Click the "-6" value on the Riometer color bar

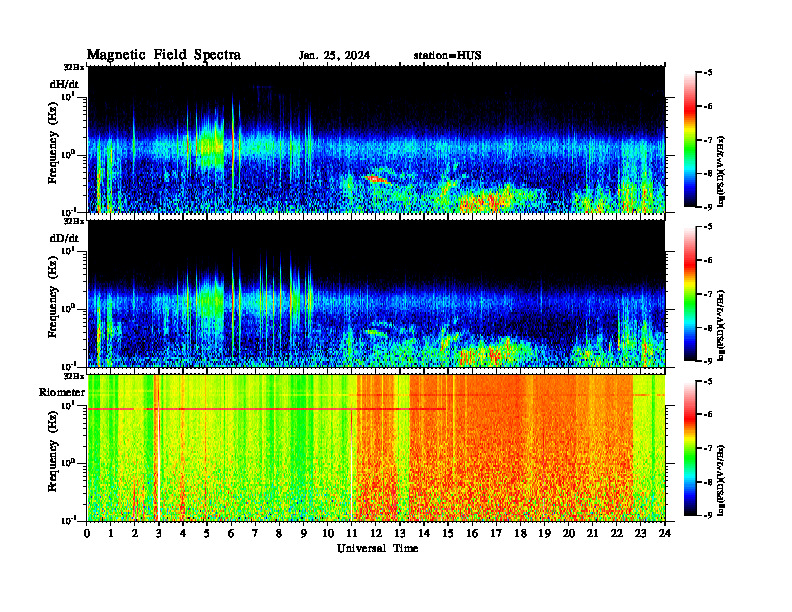pyautogui.click(x=708, y=414)
